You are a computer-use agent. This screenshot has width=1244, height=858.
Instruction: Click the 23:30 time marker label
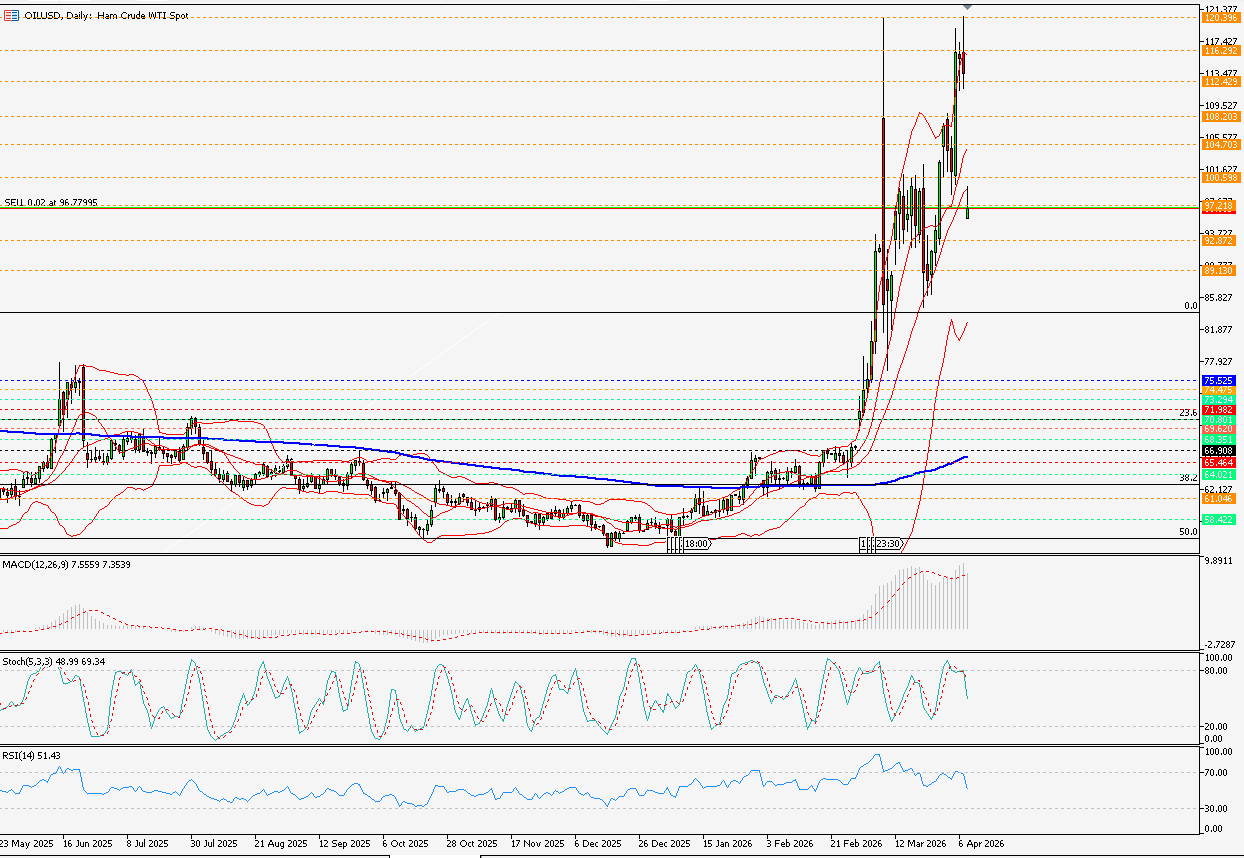(889, 544)
